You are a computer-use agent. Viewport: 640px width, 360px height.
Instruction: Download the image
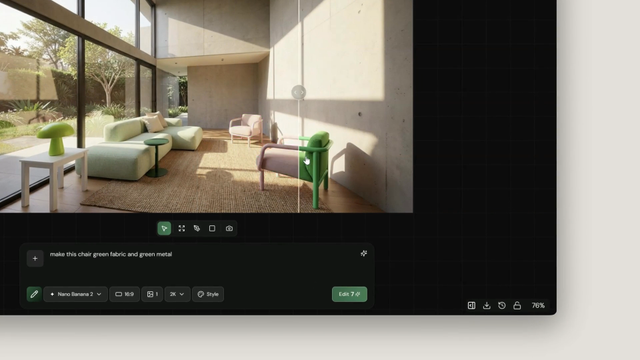tap(487, 305)
